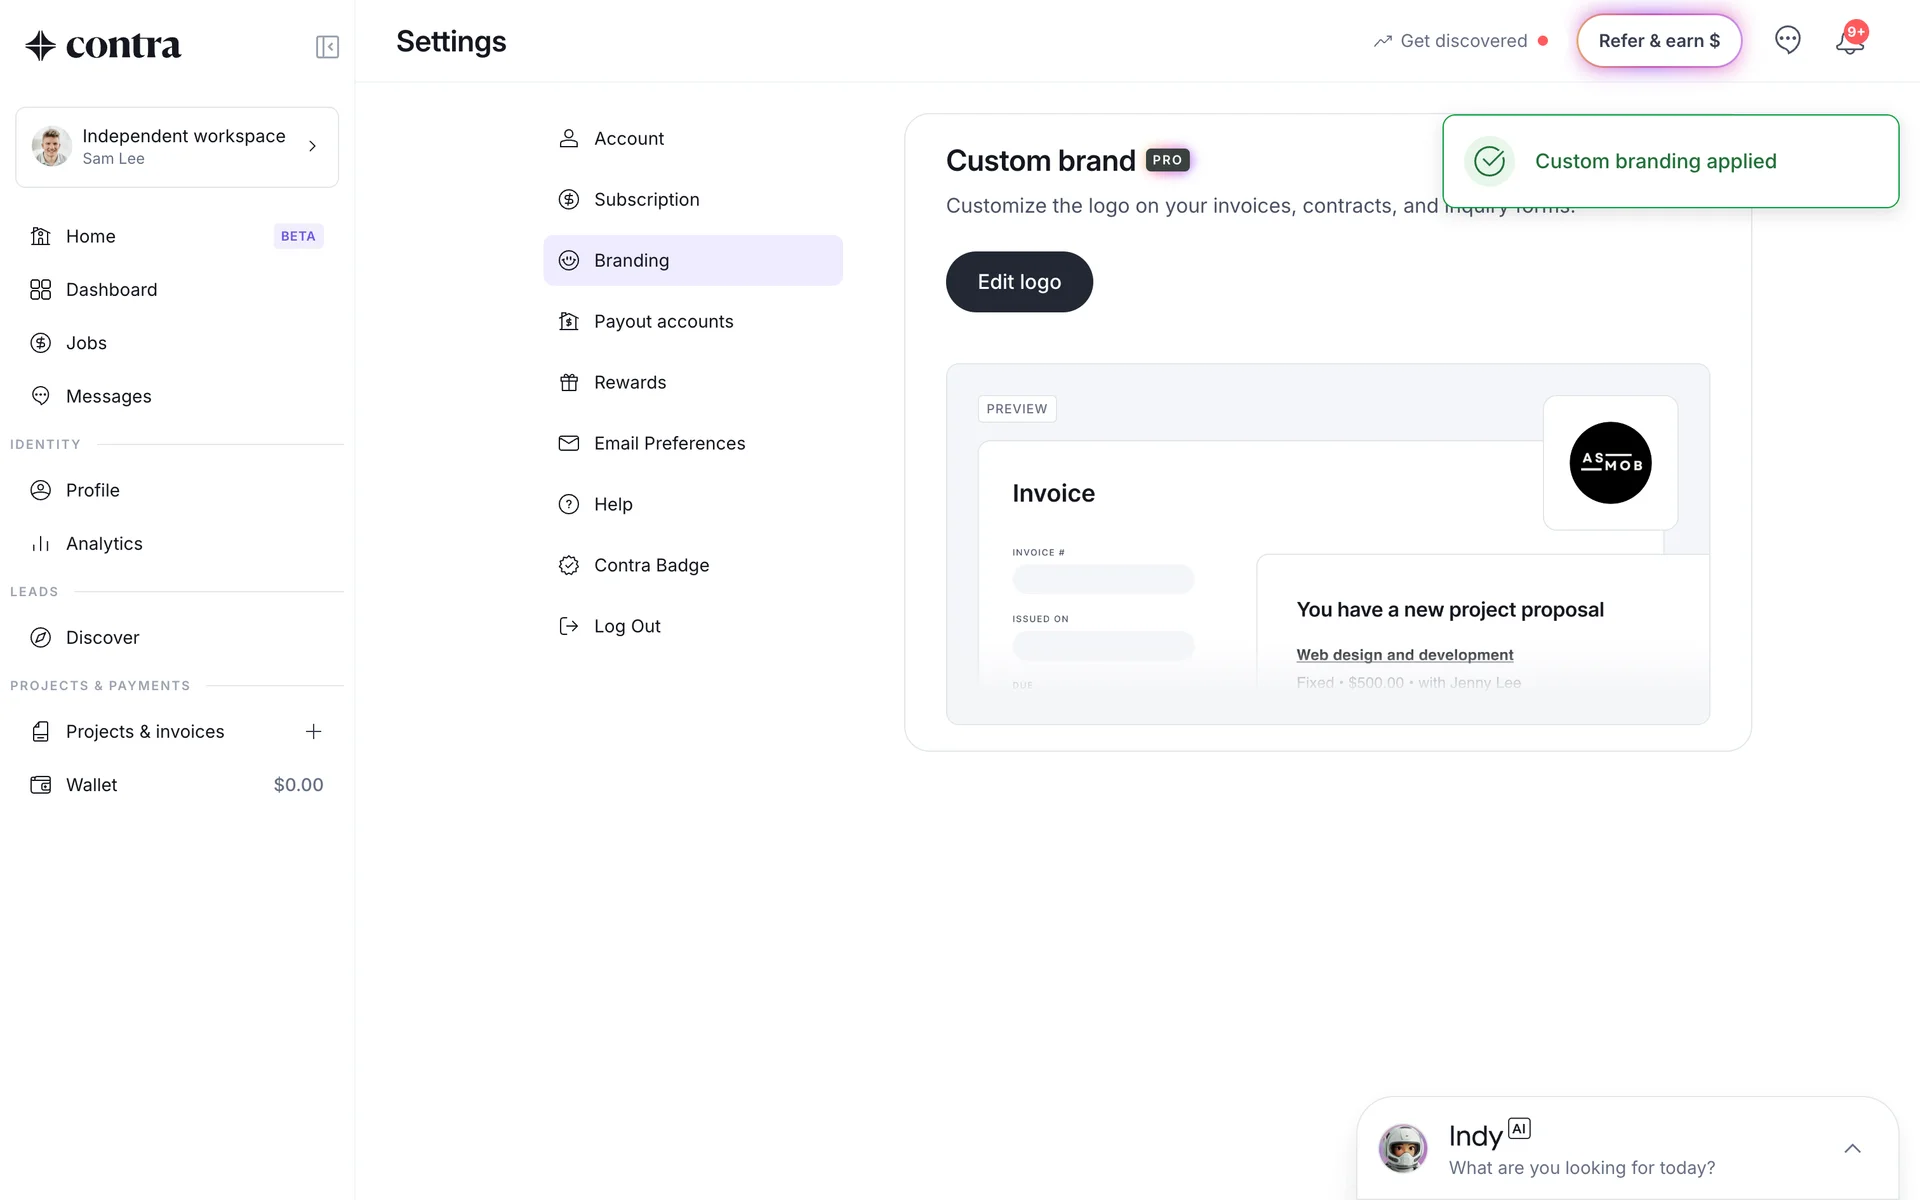The image size is (1920, 1200).
Task: Click the Get discovered link
Action: [1463, 41]
